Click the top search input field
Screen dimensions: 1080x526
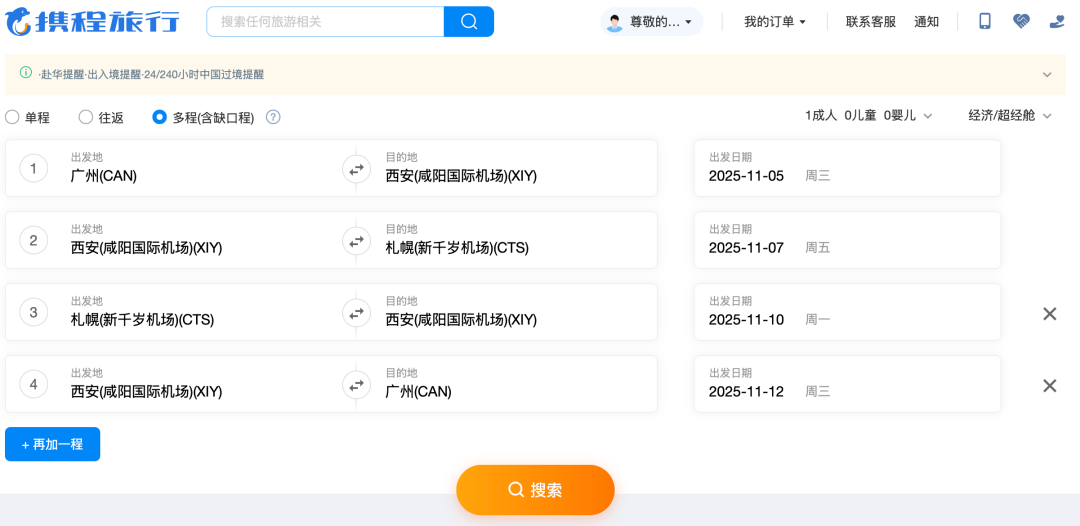pyautogui.click(x=325, y=21)
